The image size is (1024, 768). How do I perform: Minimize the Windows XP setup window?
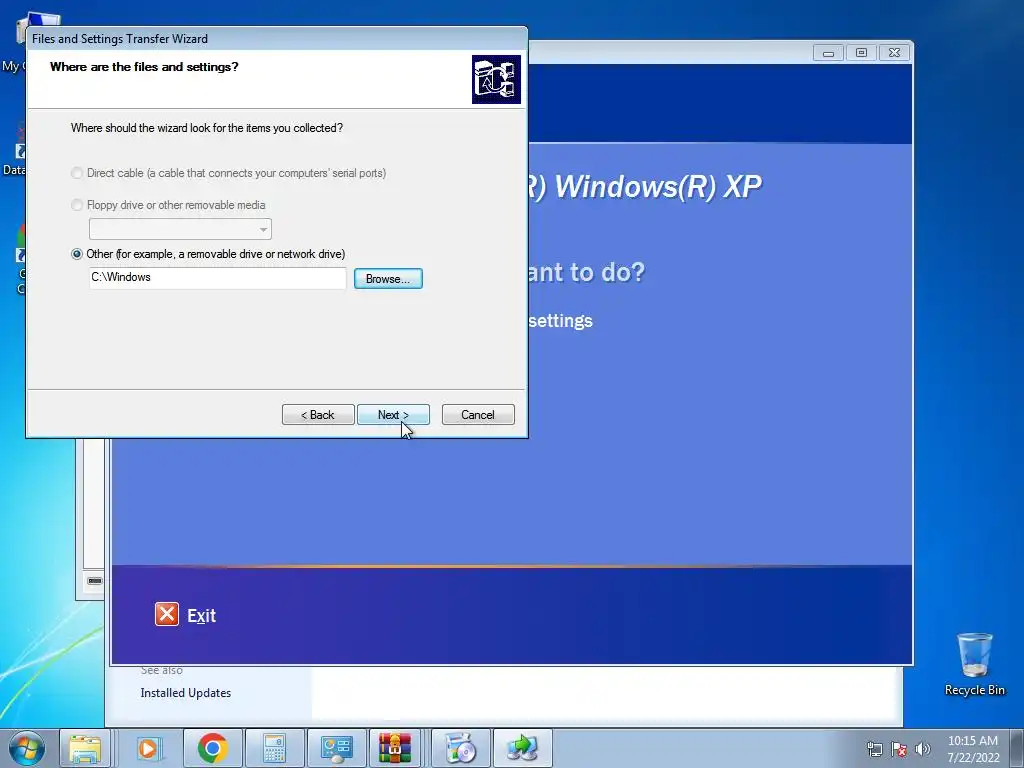click(828, 53)
